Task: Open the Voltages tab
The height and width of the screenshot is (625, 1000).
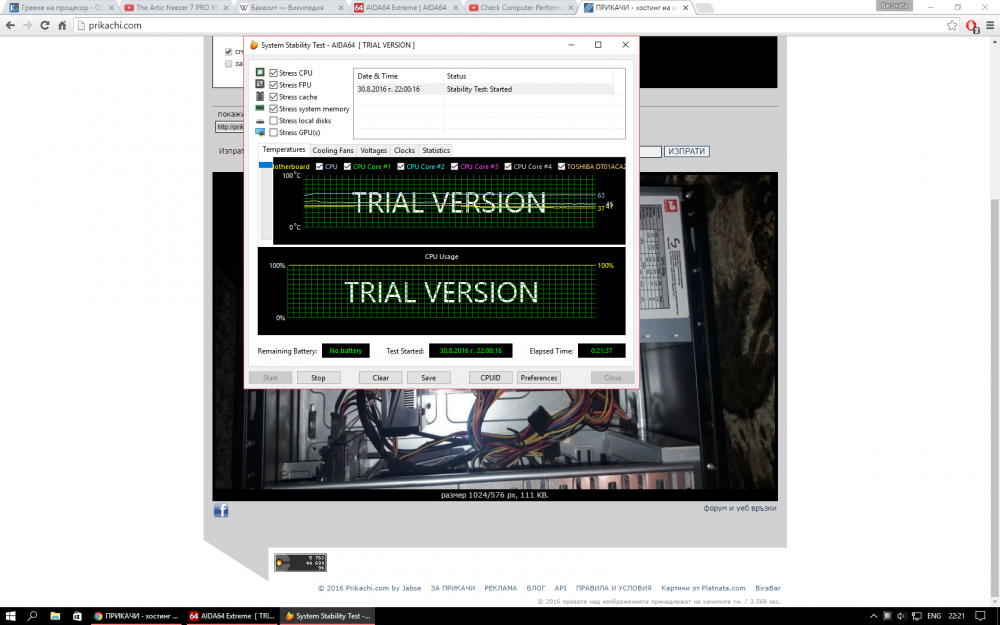Action: pos(374,151)
